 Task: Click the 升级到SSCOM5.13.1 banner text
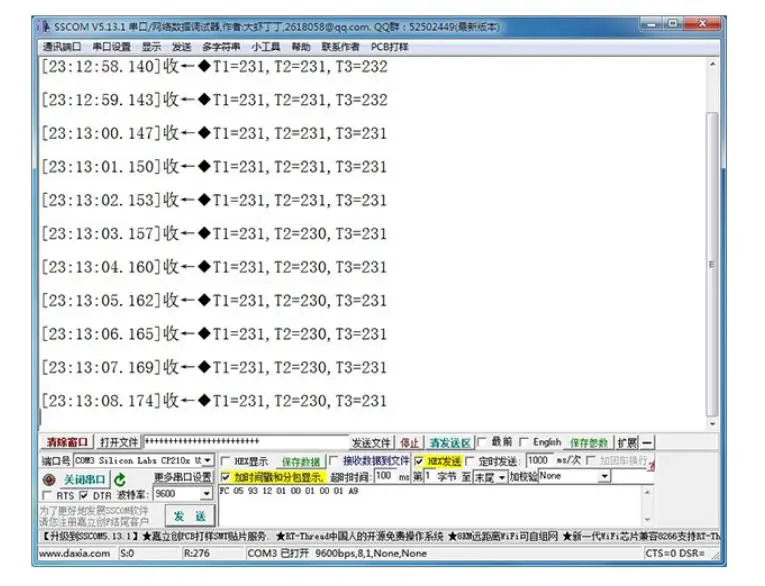(91, 536)
